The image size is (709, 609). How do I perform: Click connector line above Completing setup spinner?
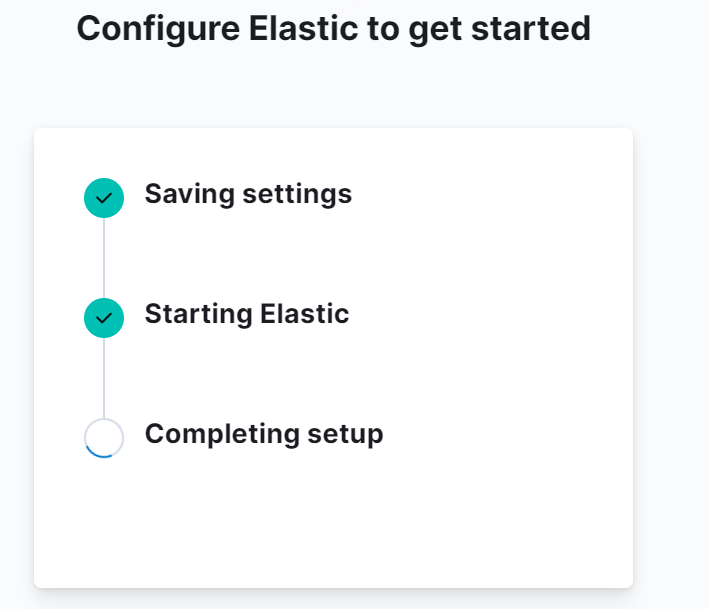pos(104,378)
